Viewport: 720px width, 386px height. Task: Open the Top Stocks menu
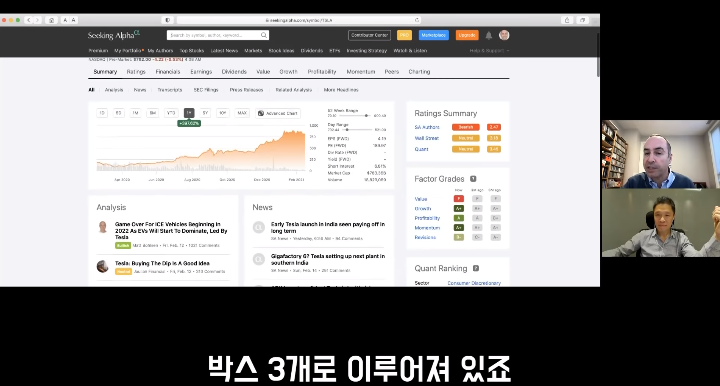pyautogui.click(x=192, y=50)
